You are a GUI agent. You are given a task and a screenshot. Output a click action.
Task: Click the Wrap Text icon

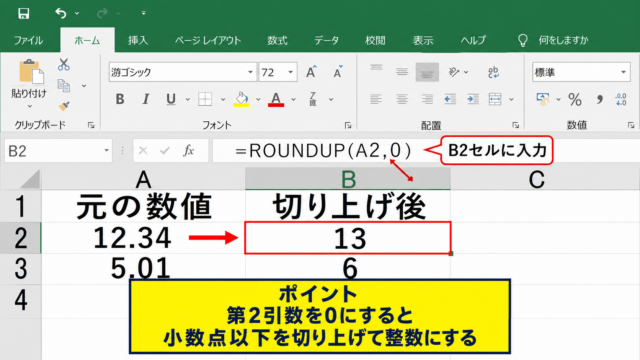pos(493,72)
